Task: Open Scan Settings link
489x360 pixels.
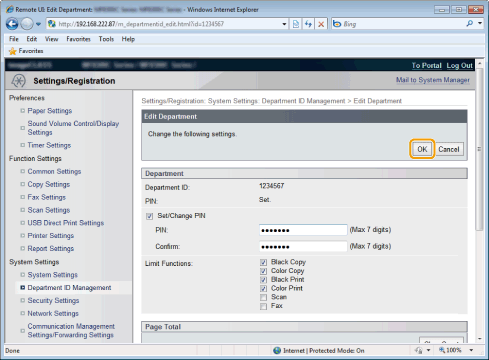Action: 49,210
